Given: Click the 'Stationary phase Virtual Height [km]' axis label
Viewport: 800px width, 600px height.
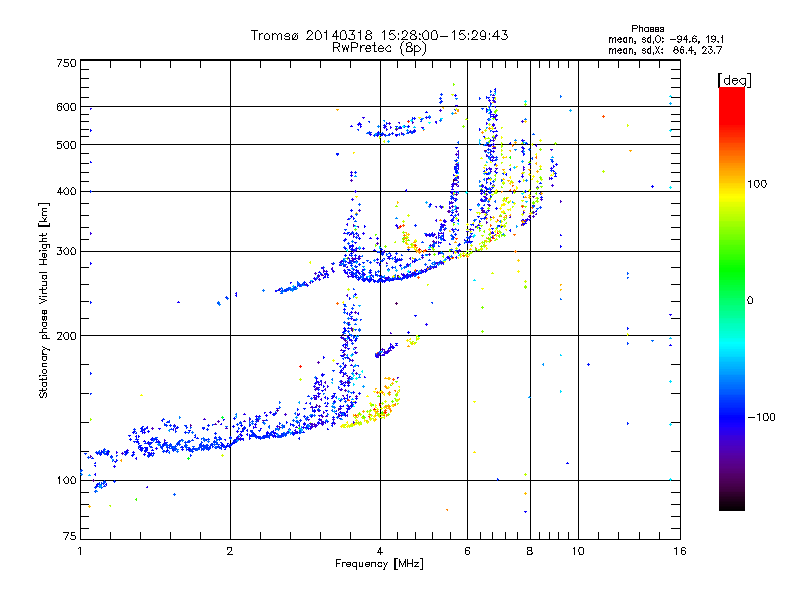Looking at the screenshot, I should [44, 300].
